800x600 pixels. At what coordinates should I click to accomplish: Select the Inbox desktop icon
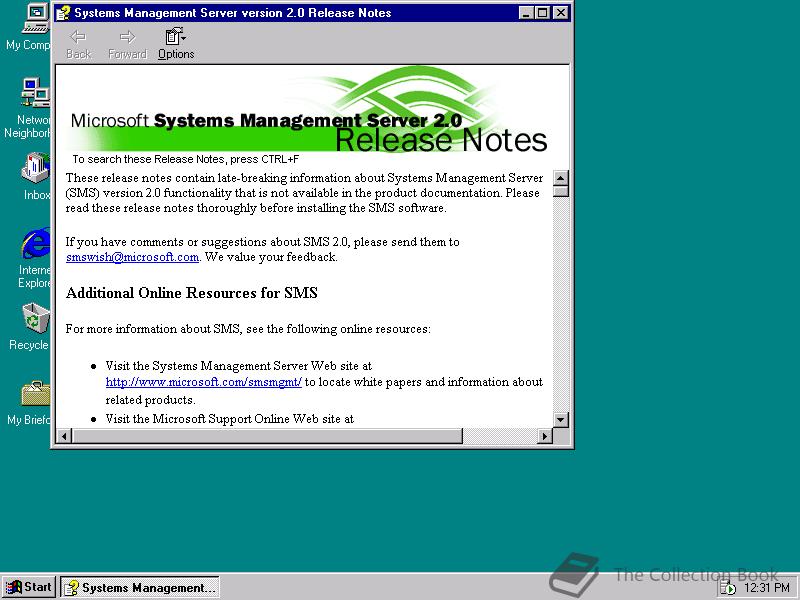[x=36, y=176]
